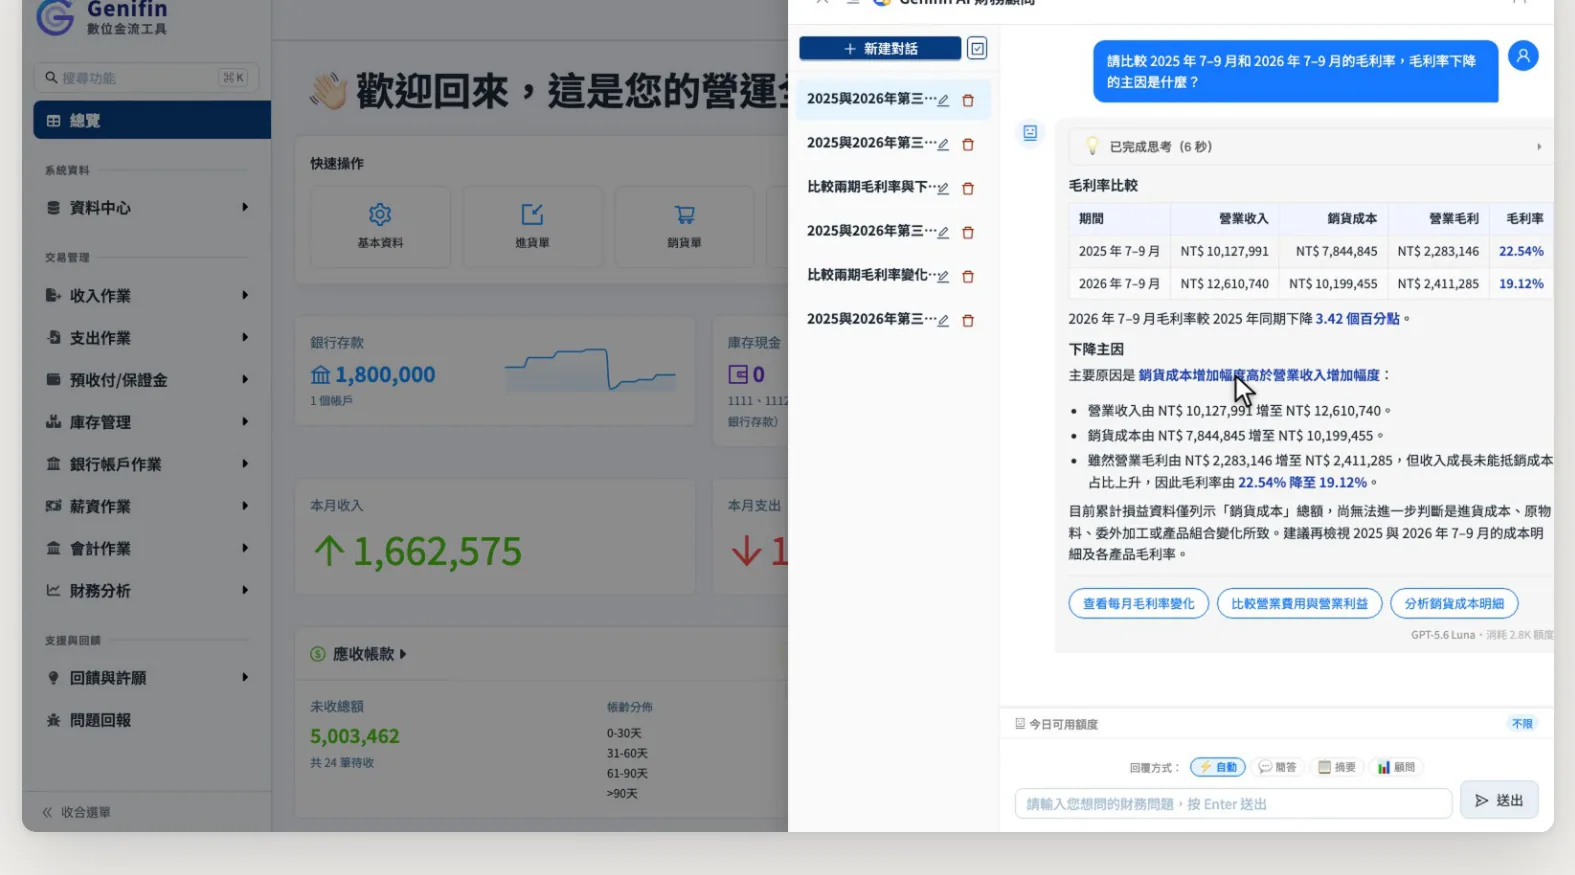Click the lightbulb icon in 已完成思考
Screen dimensions: 1575x875
(x=1092, y=146)
